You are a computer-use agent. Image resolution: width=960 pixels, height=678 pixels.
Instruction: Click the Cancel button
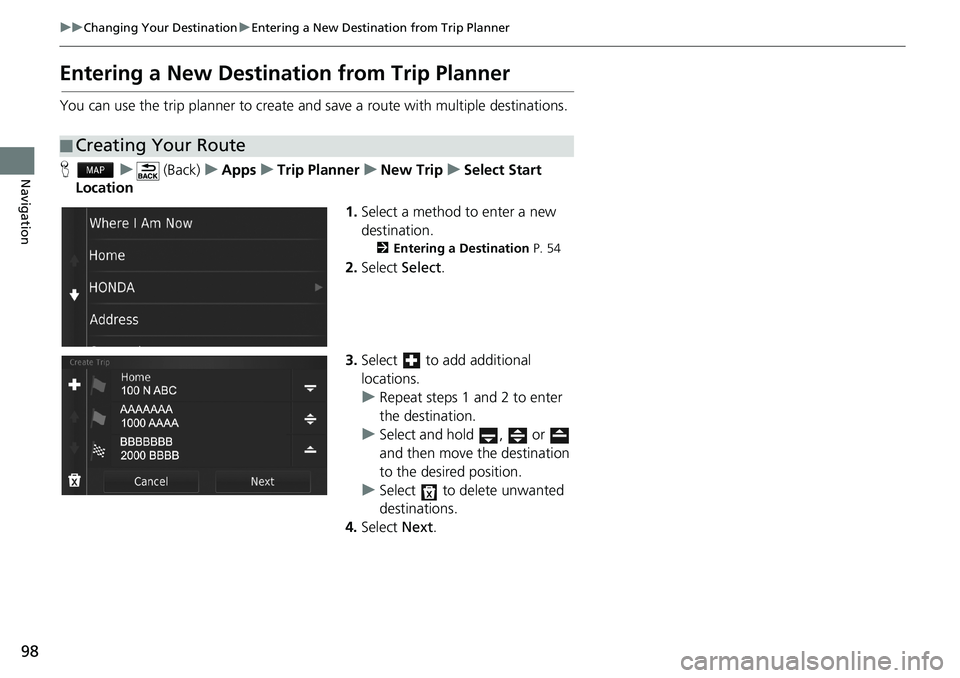151,482
